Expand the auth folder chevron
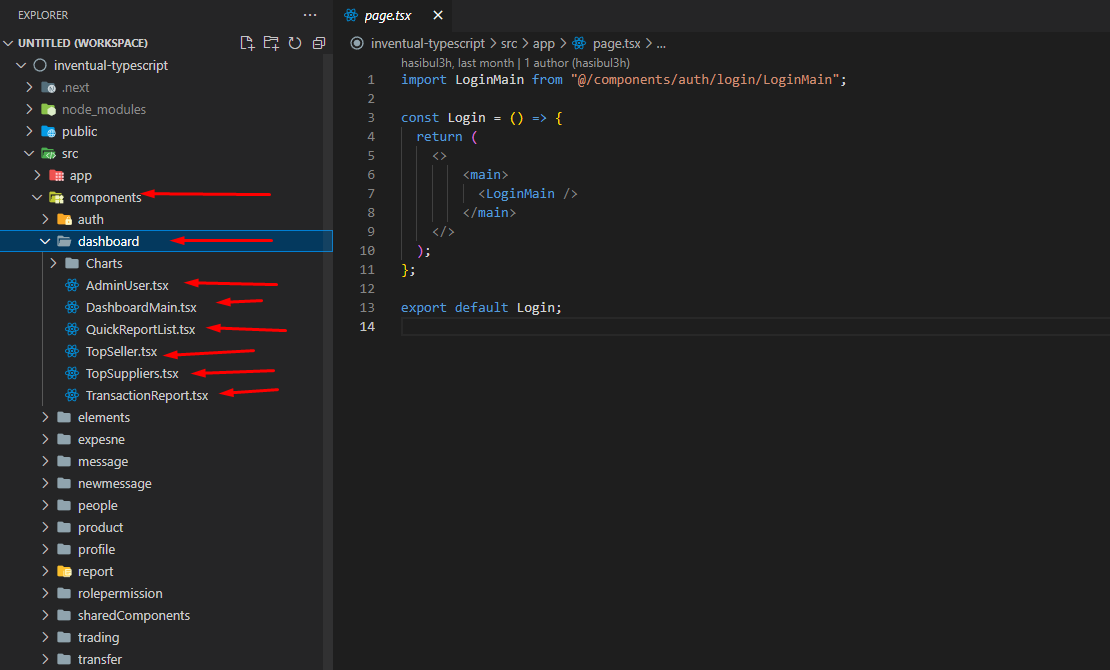 (x=45, y=219)
